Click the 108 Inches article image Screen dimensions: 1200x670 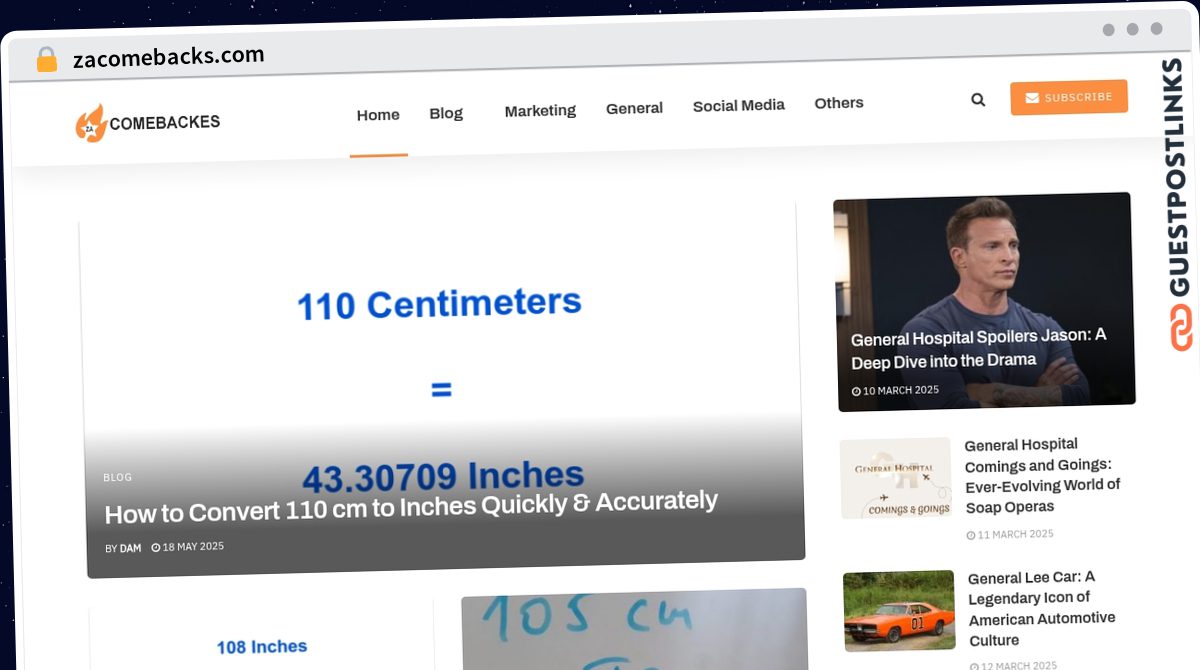point(262,638)
